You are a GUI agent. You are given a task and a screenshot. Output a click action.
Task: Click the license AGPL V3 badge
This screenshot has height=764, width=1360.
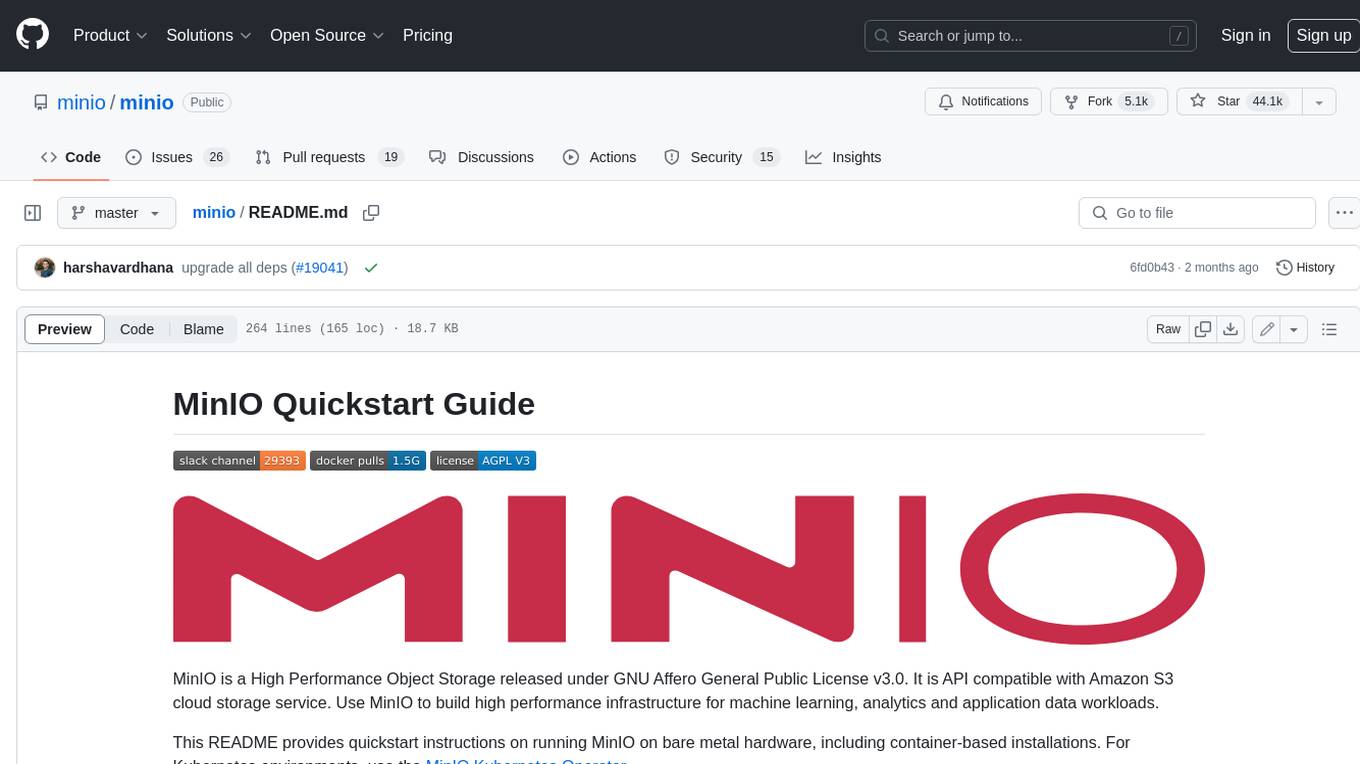[x=483, y=460]
